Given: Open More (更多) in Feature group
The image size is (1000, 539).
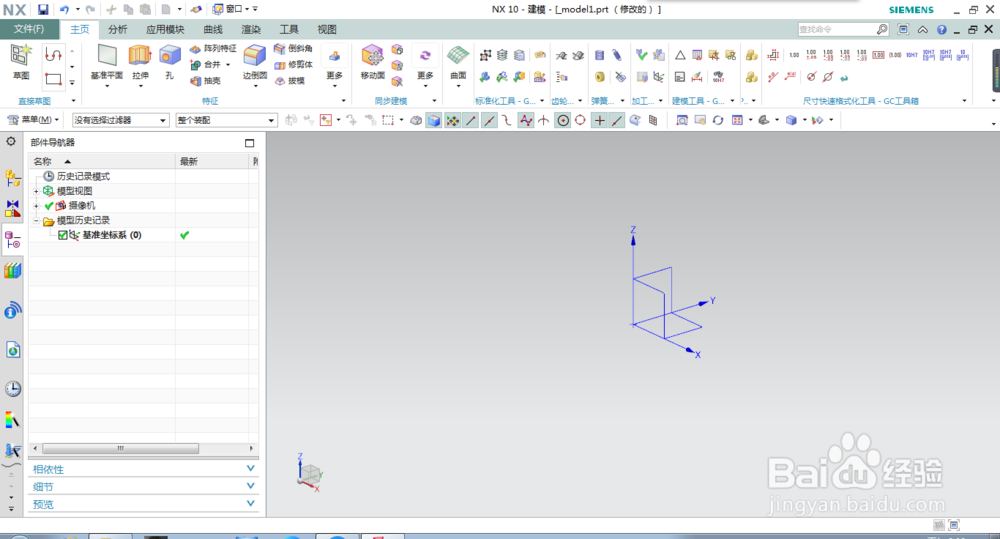Looking at the screenshot, I should [x=334, y=64].
